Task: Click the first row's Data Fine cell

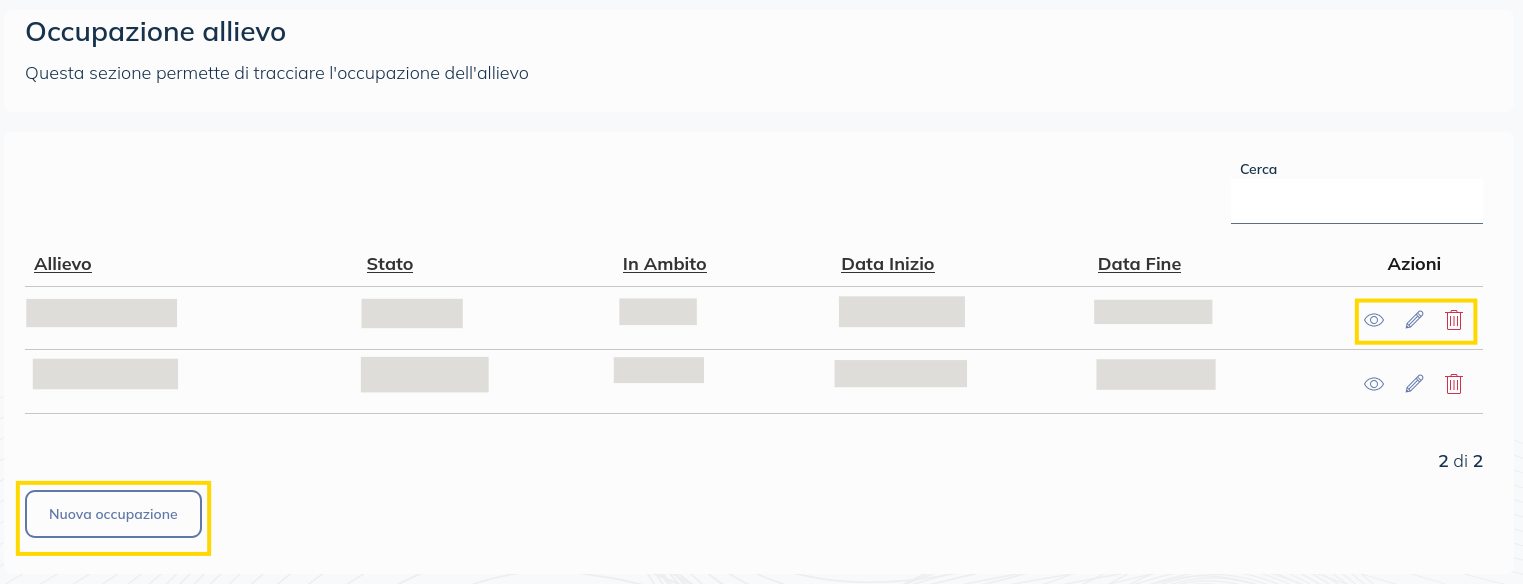Action: click(x=1153, y=312)
